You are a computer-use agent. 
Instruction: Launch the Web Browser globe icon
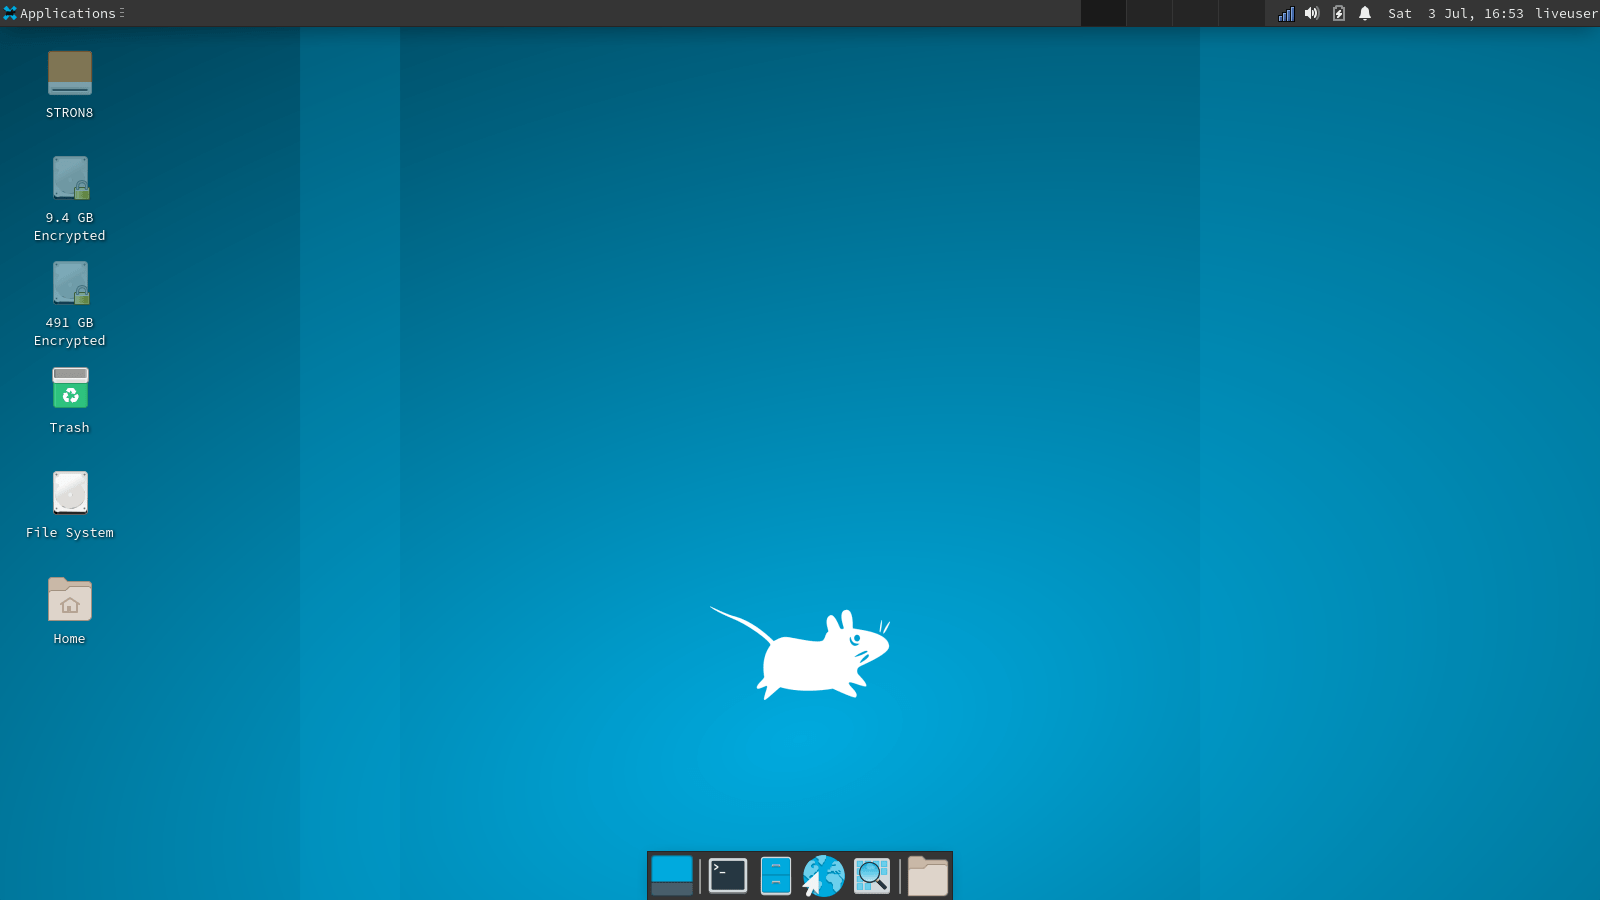[823, 876]
